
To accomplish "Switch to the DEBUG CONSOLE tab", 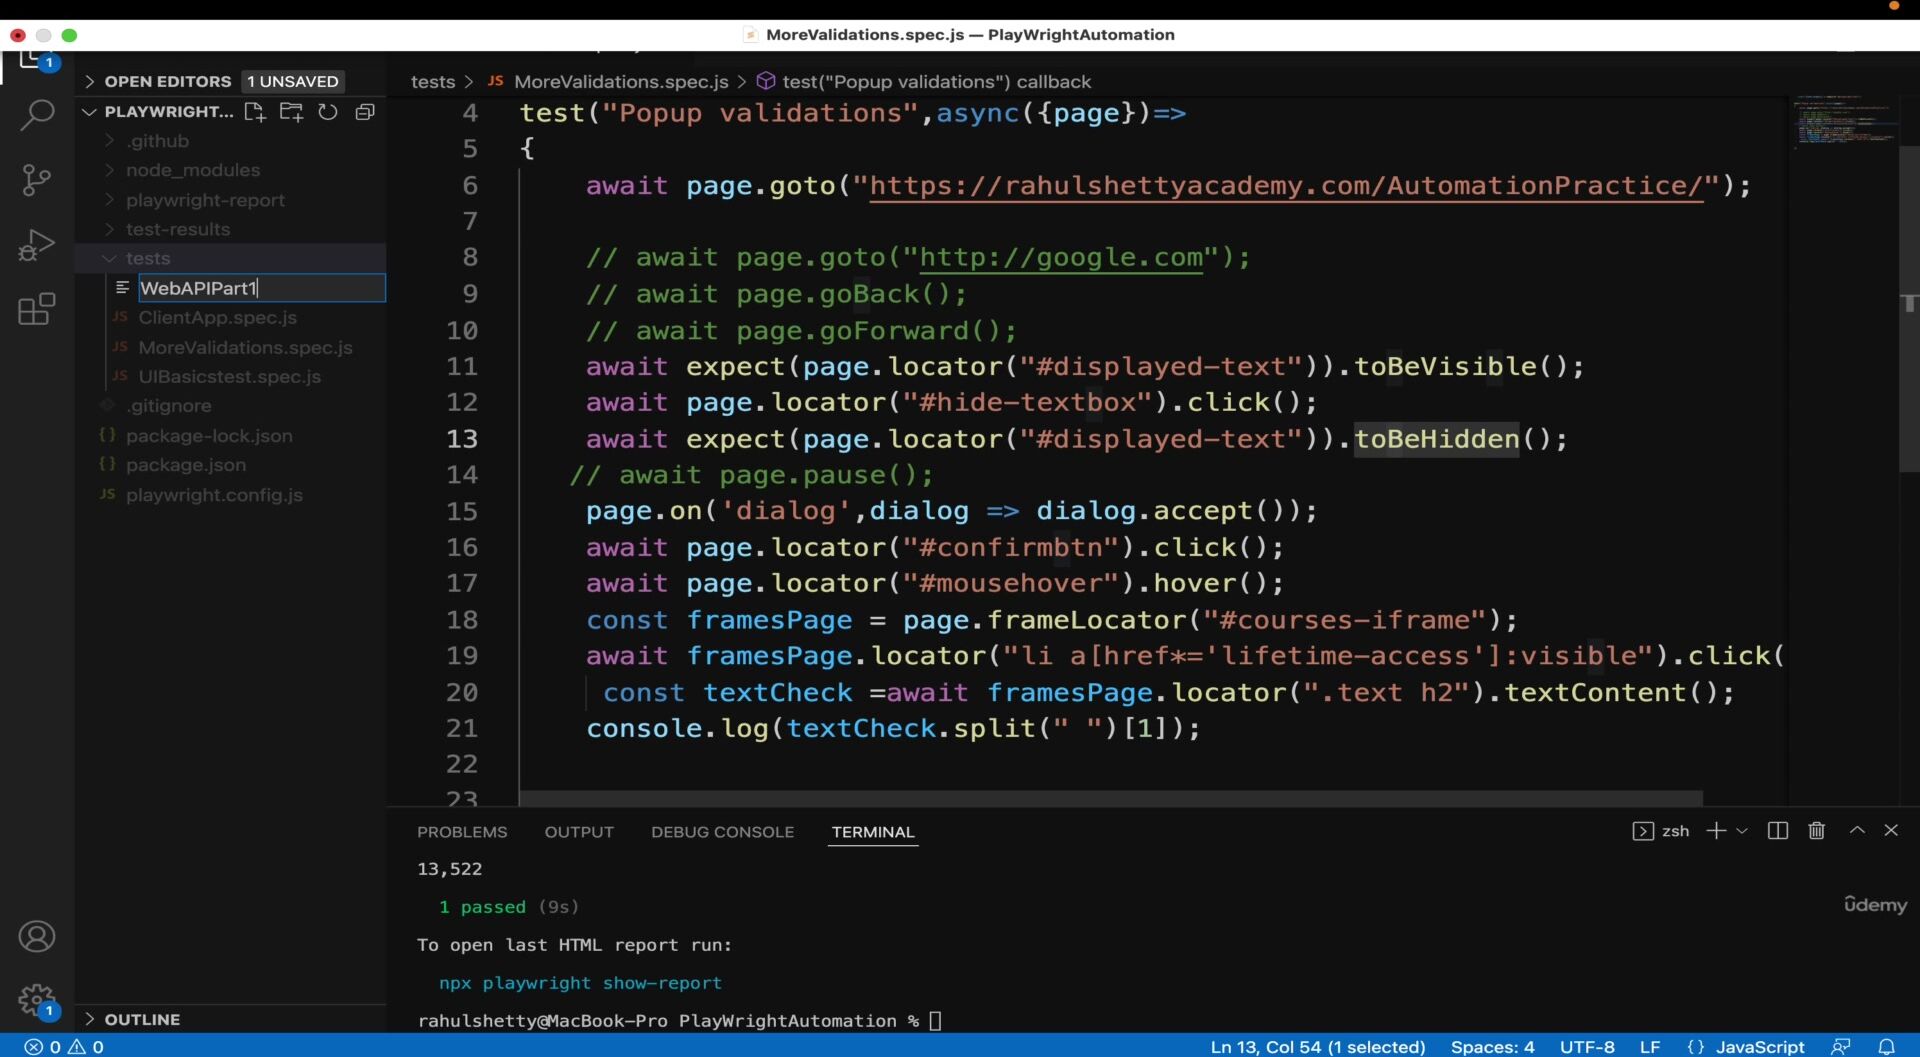I will [x=722, y=832].
